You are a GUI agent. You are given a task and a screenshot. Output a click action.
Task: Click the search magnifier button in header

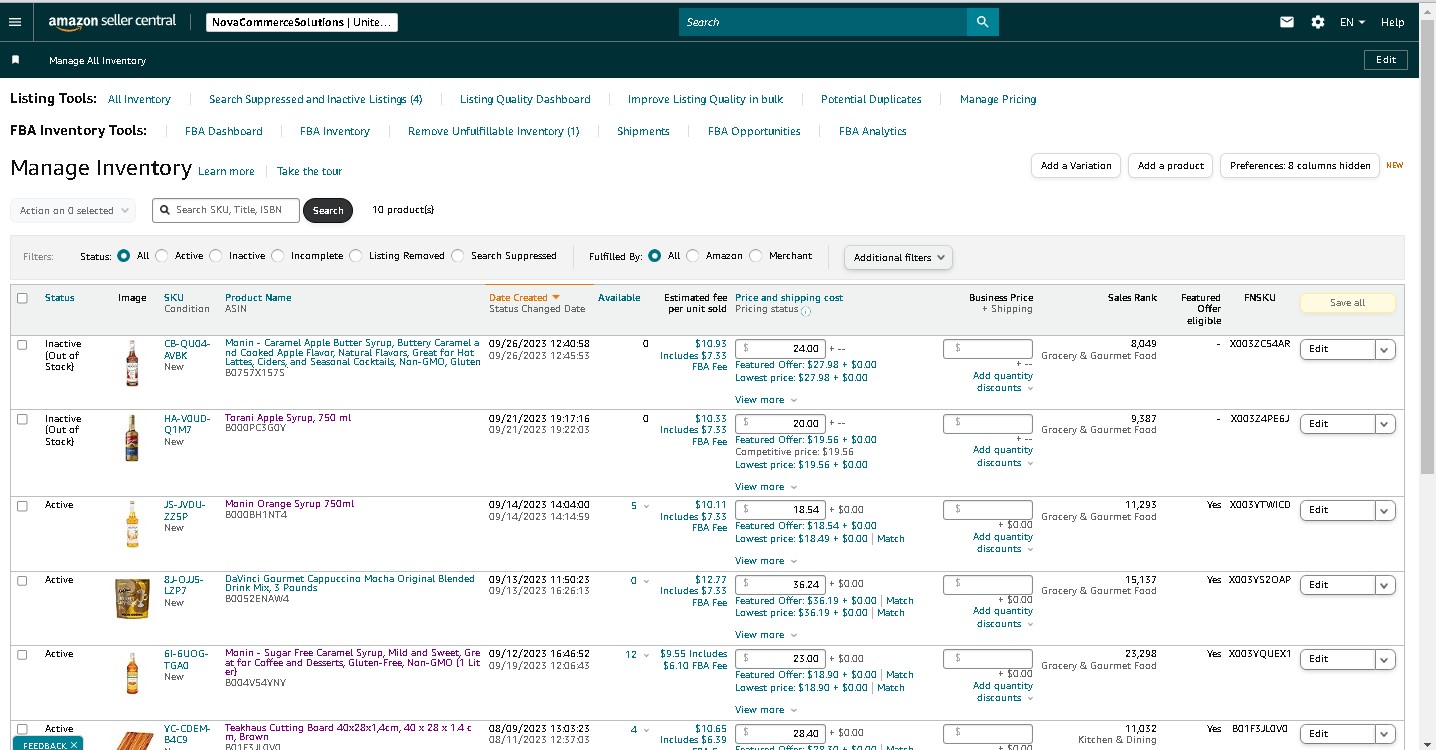[982, 22]
